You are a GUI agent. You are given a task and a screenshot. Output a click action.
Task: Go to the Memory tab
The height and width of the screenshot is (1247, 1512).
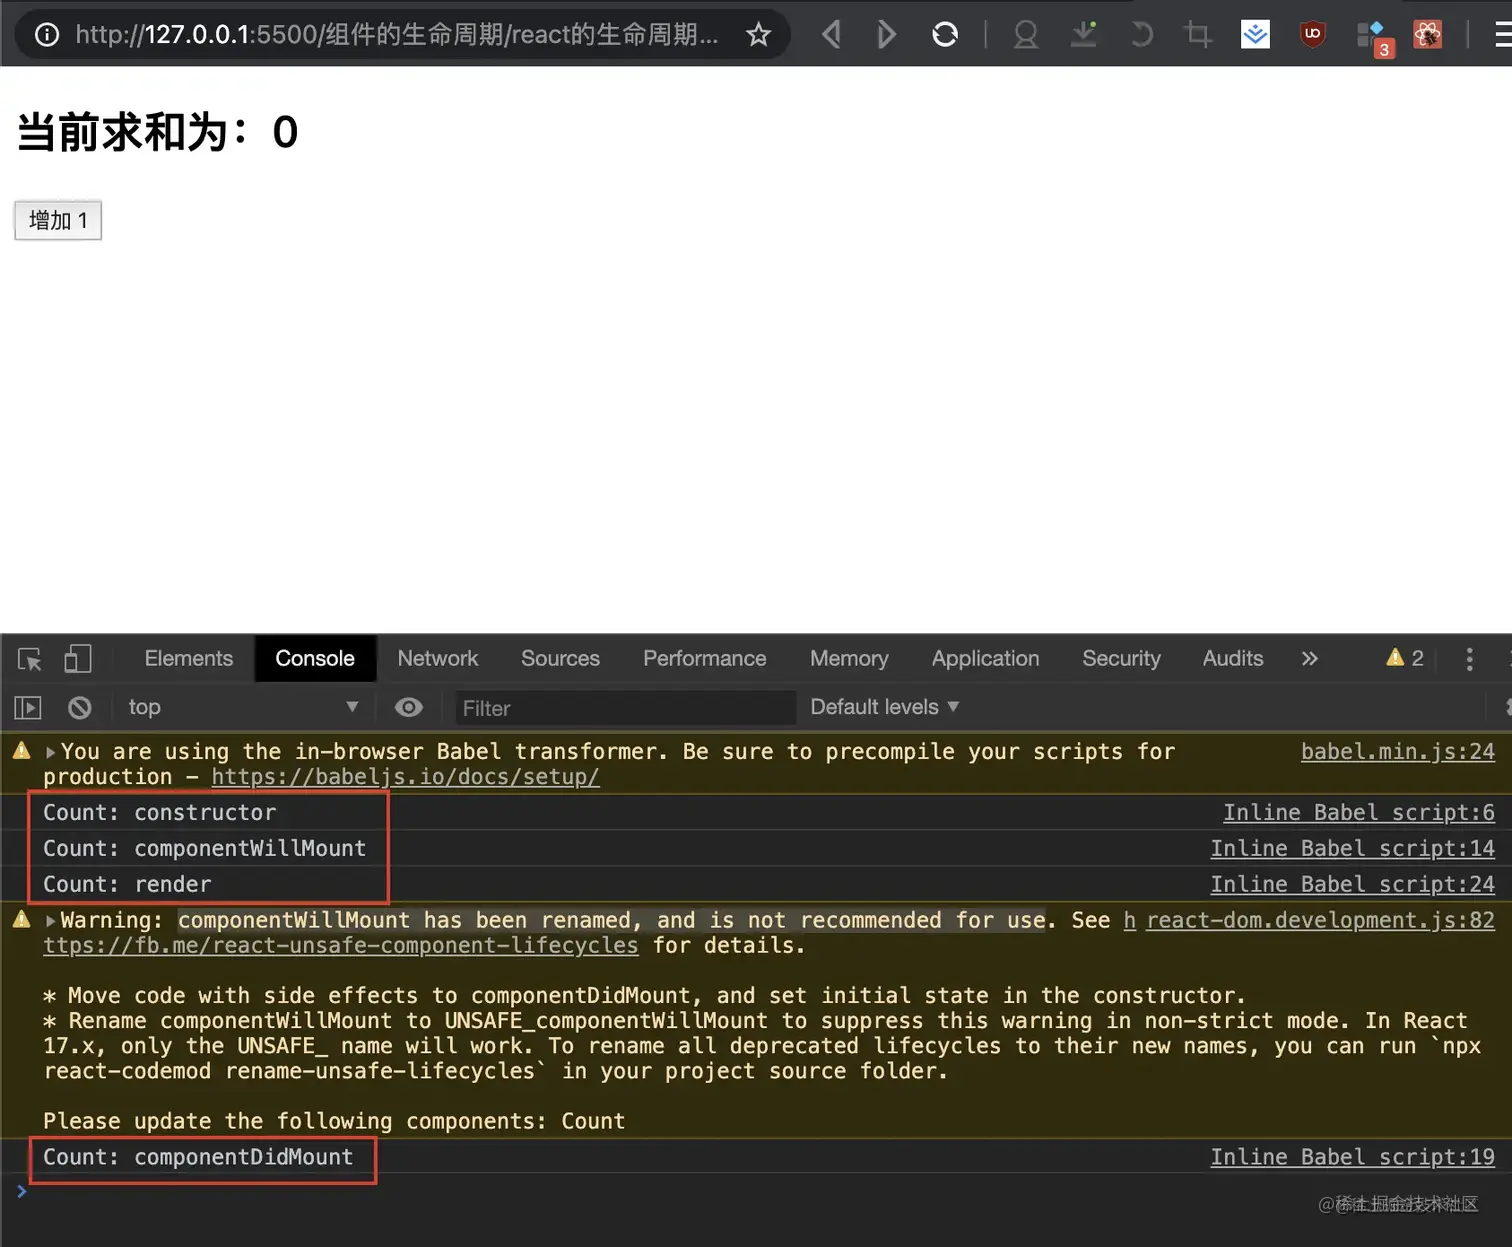[x=849, y=658]
